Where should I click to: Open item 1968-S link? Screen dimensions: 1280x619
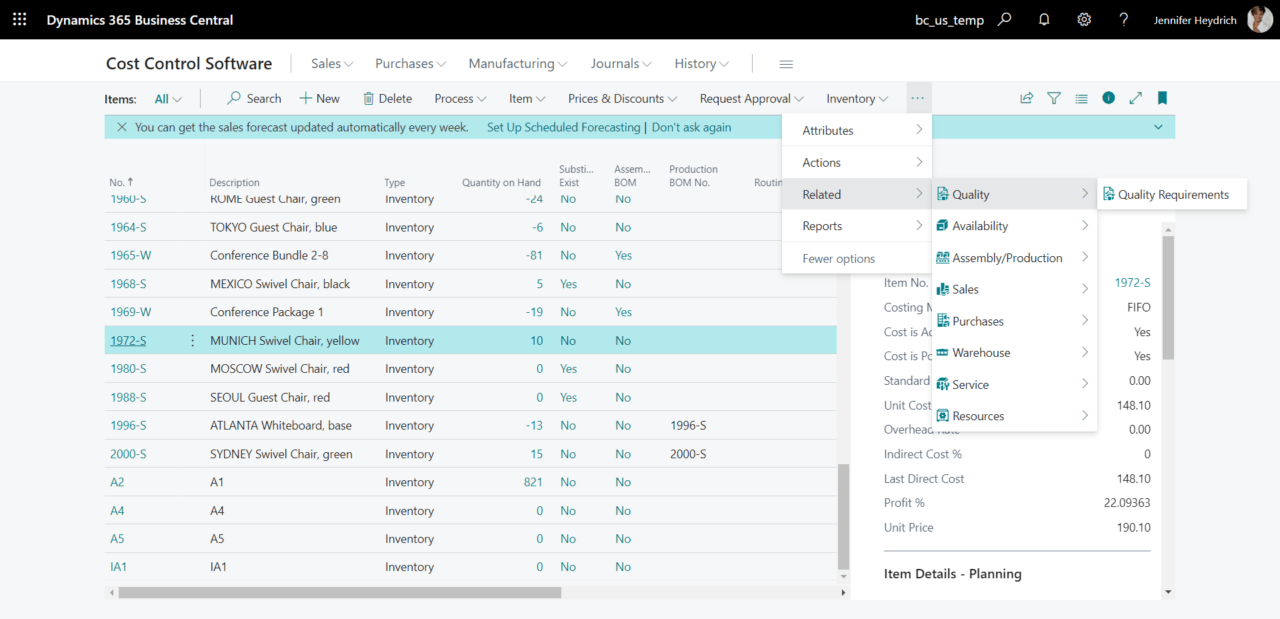[x=128, y=284]
